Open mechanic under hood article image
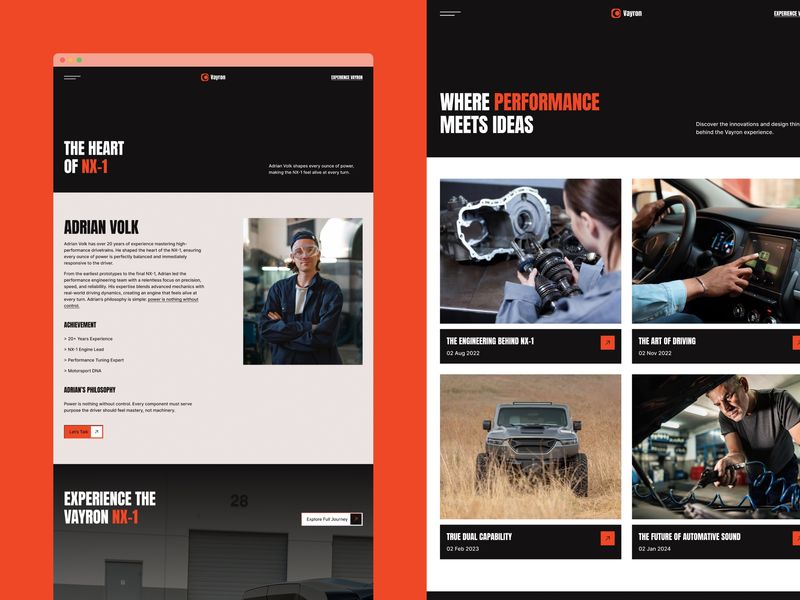This screenshot has height=600, width=800. (x=716, y=446)
